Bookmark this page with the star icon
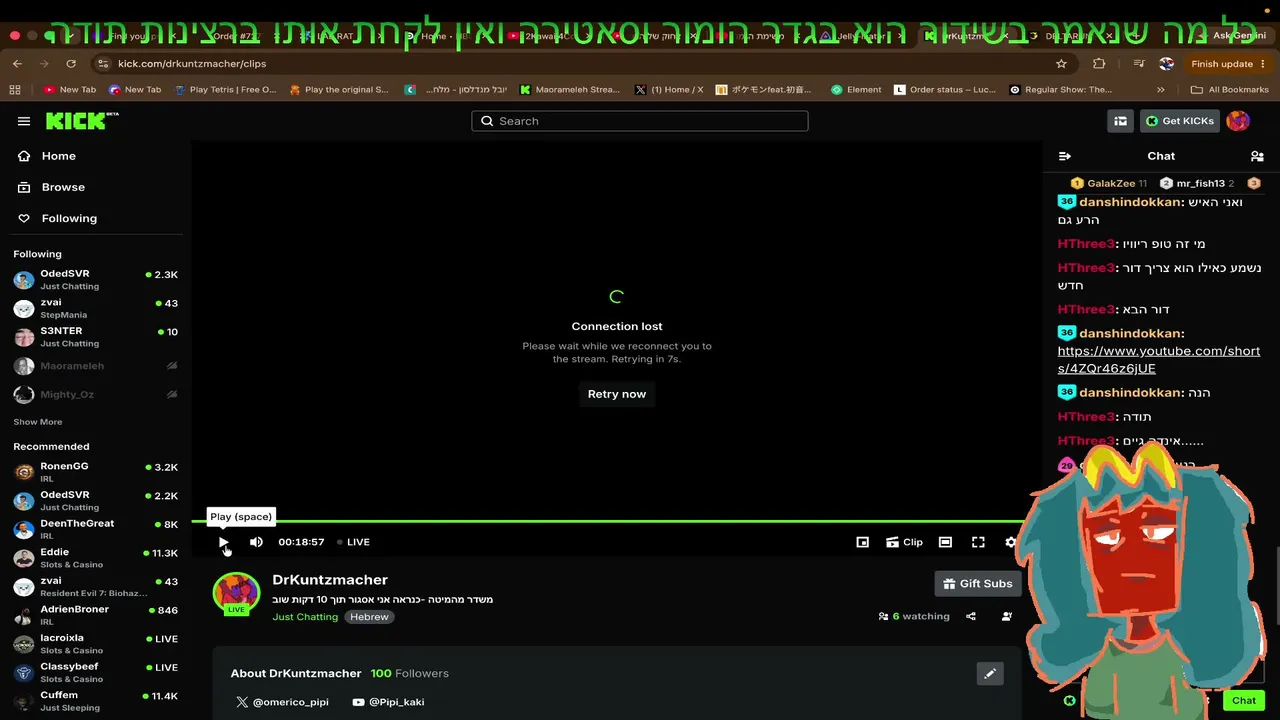 [x=1061, y=63]
